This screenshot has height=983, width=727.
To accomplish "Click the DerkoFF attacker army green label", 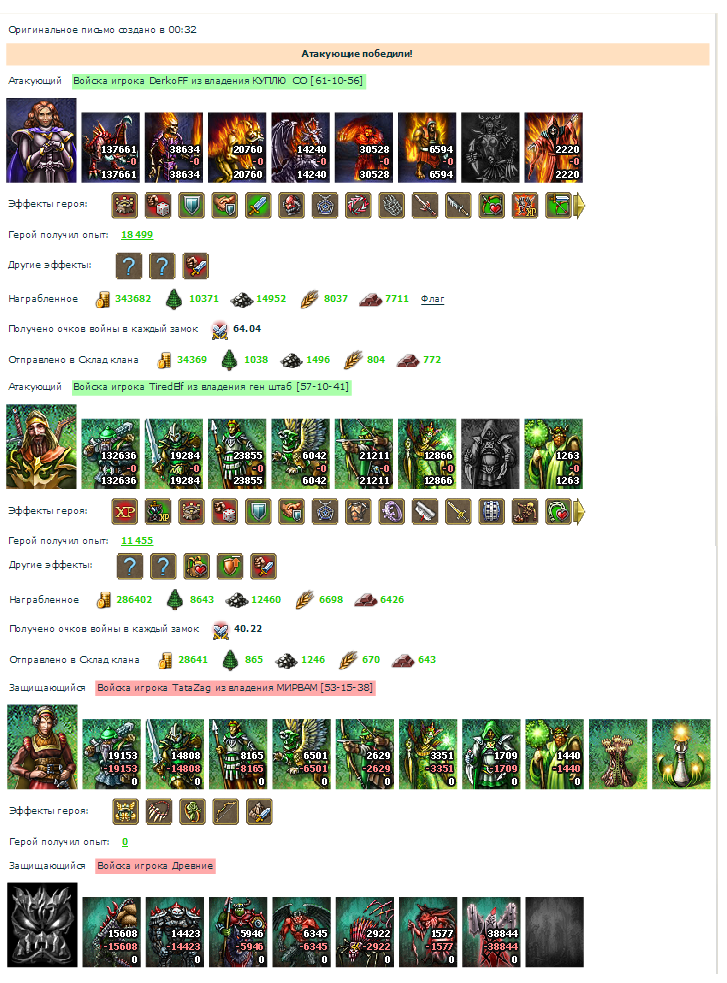I will pyautogui.click(x=219, y=81).
